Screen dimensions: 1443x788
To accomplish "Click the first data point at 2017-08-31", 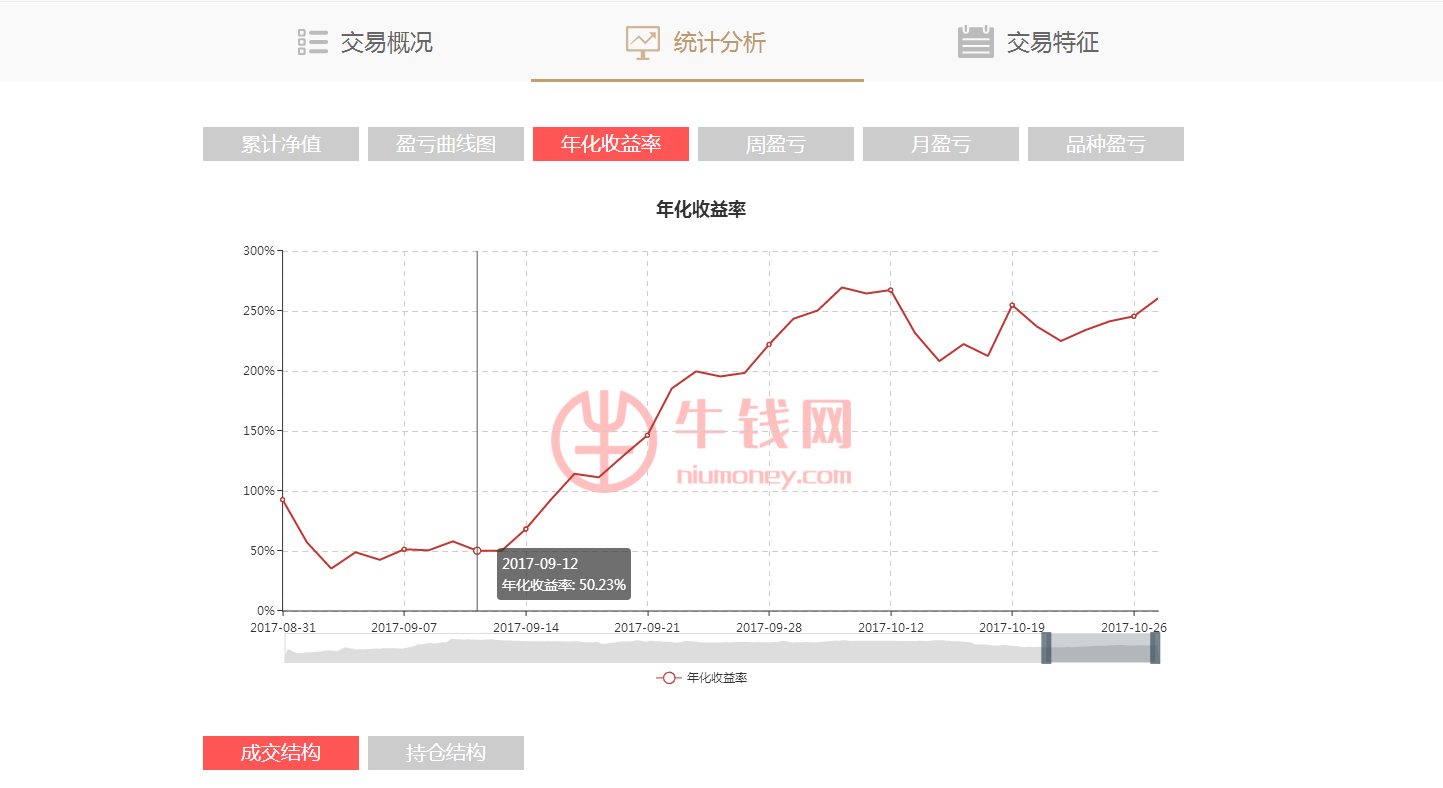I will 283,499.
